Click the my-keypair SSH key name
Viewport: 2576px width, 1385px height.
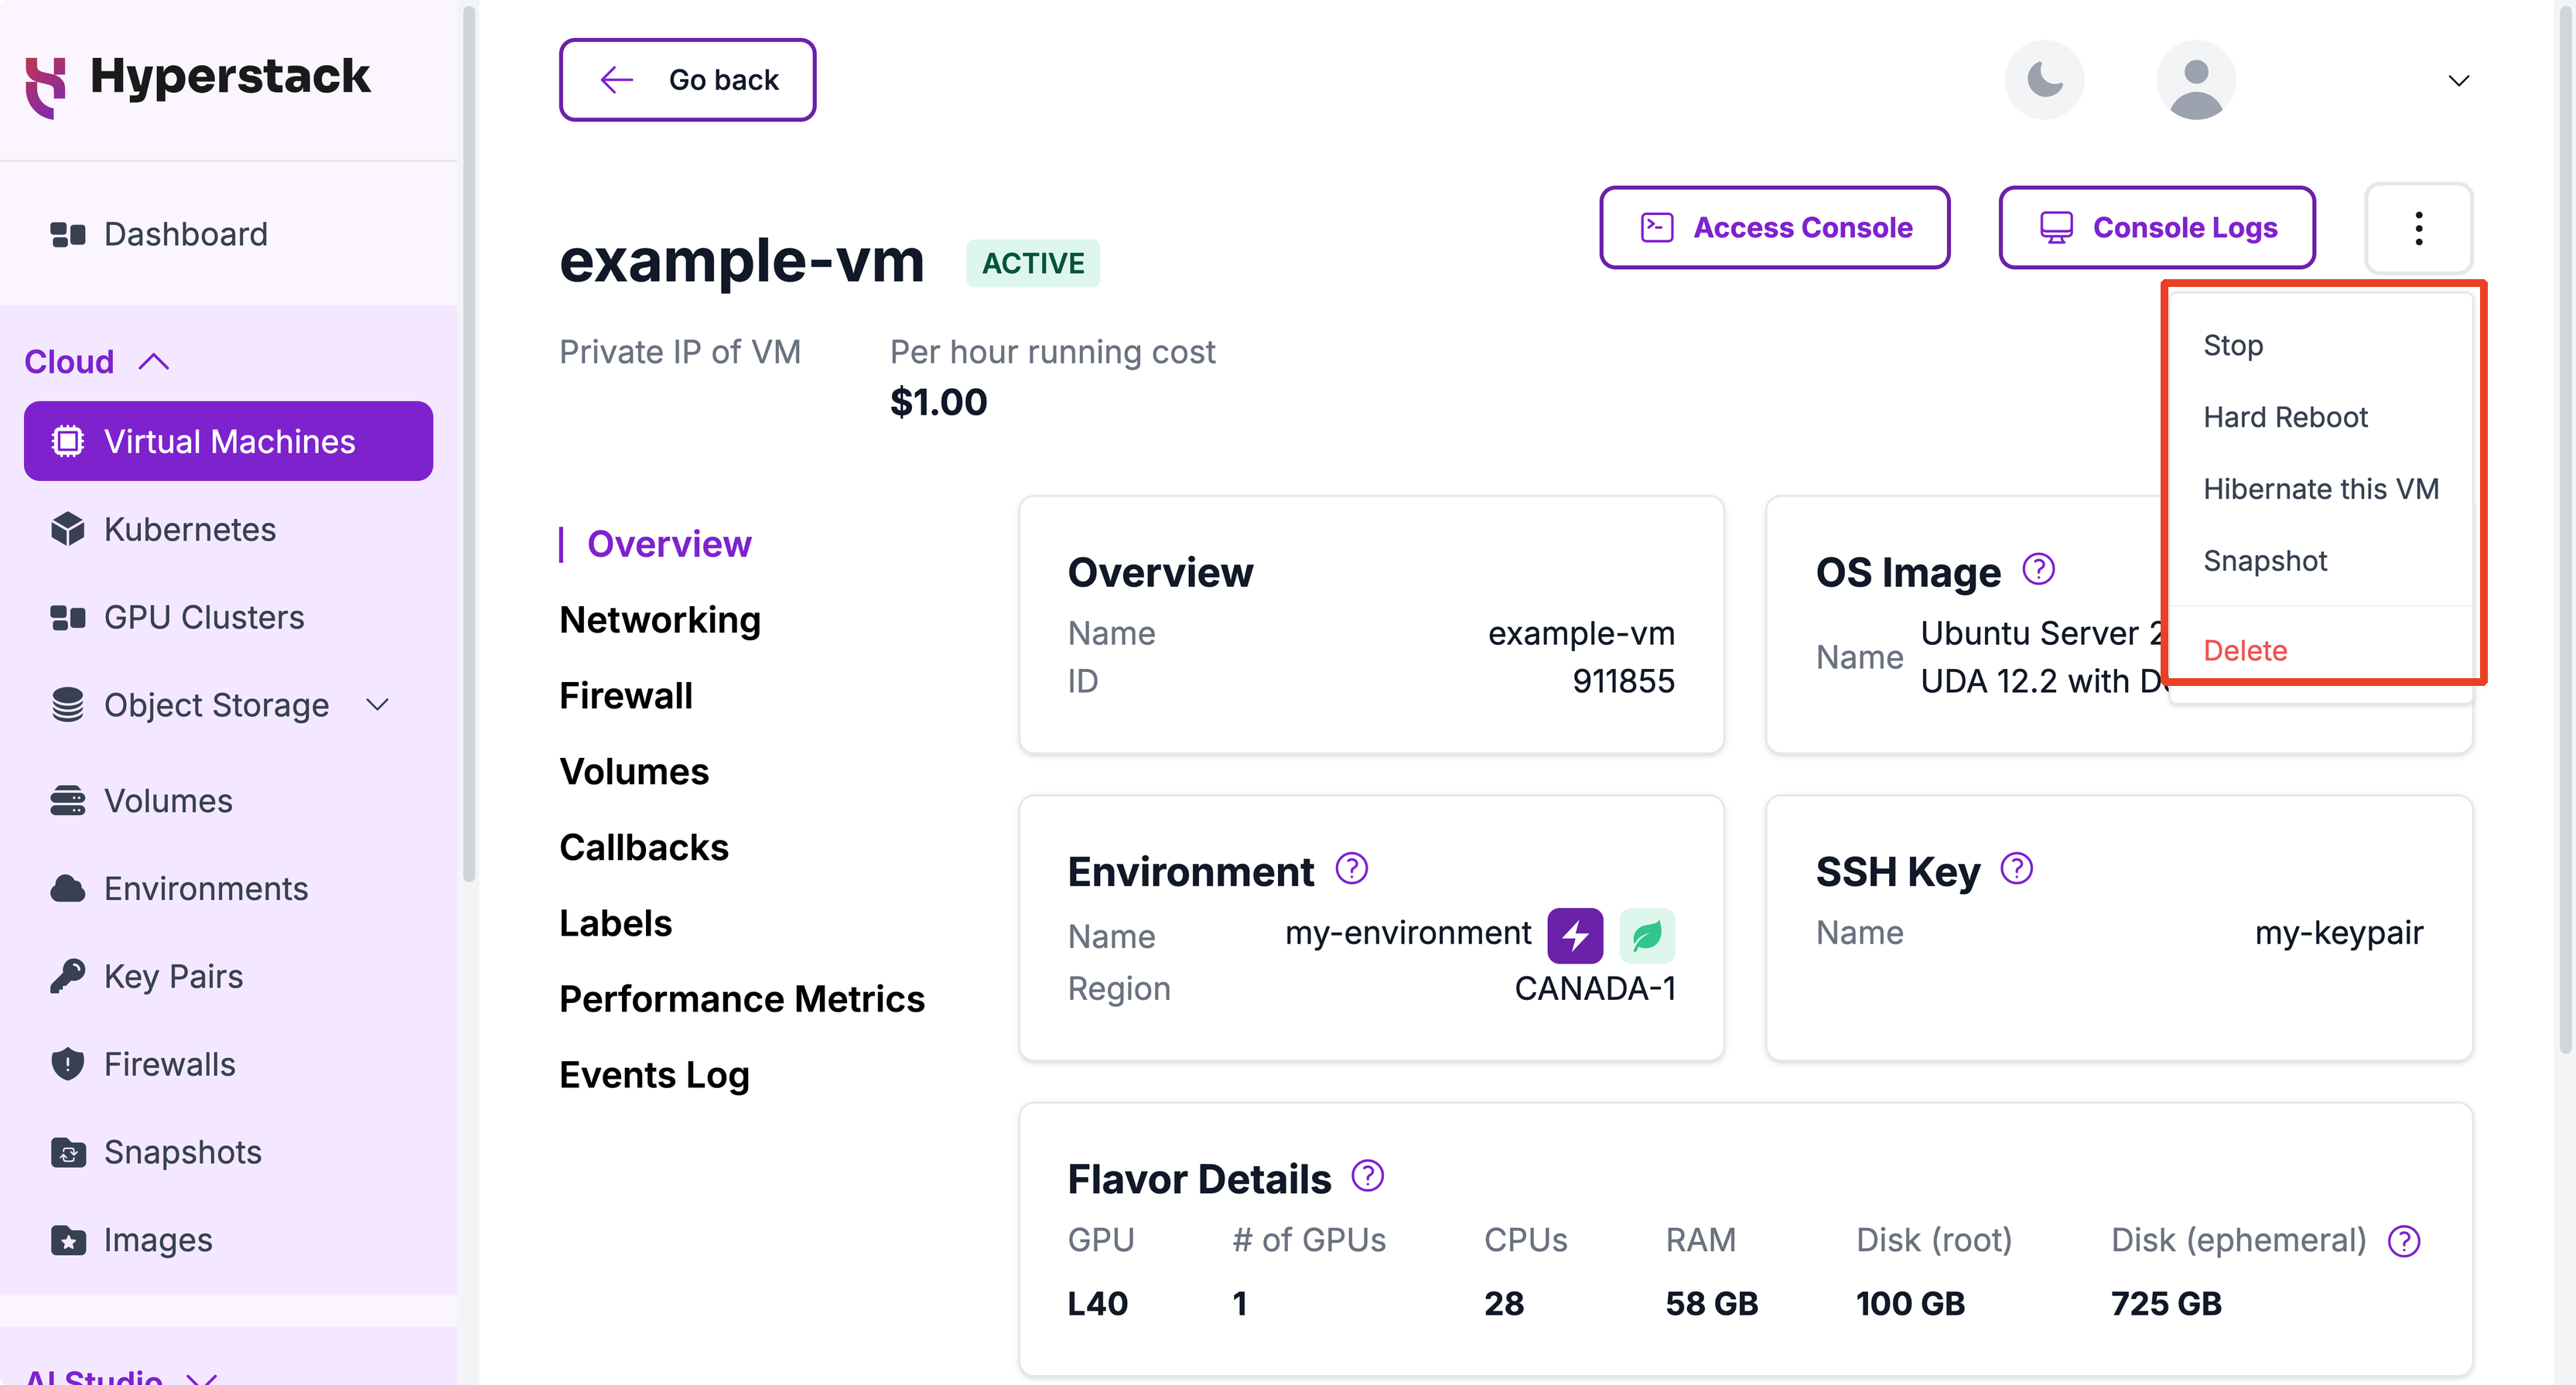coord(2339,933)
